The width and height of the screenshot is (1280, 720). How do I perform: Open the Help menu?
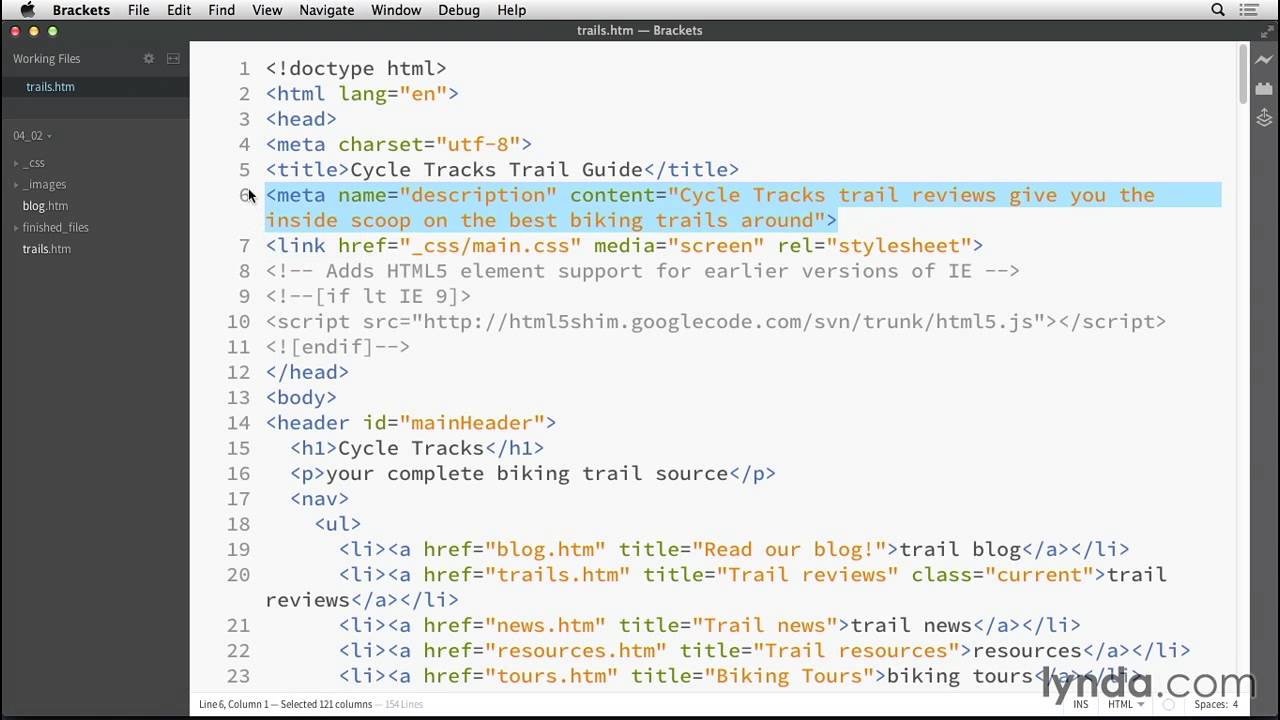point(511,10)
